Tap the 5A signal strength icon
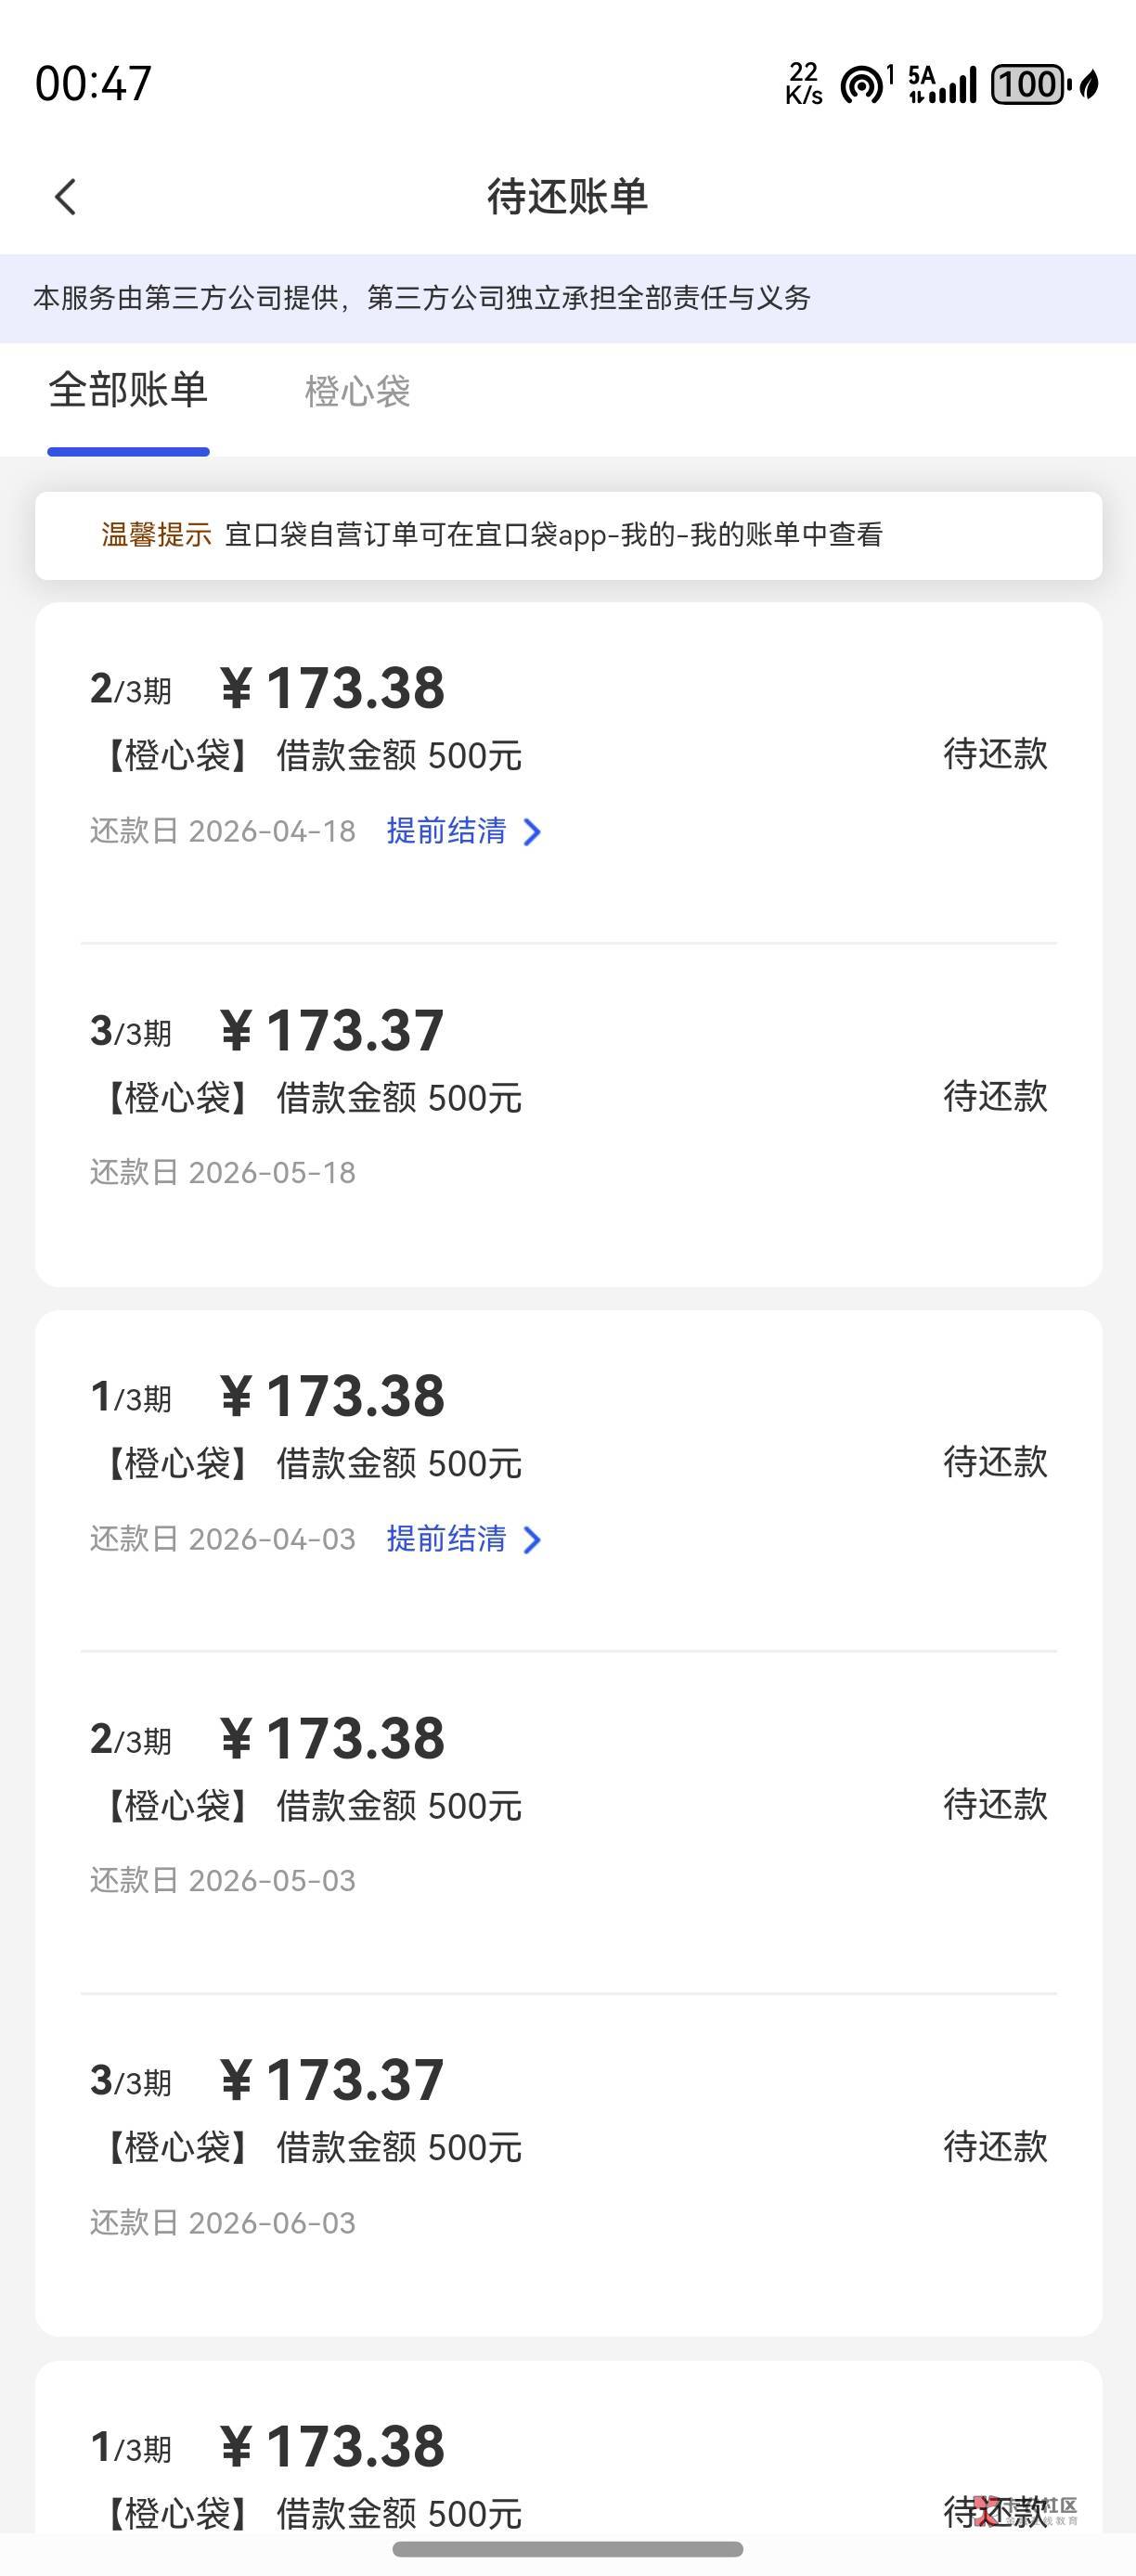This screenshot has width=1136, height=2576. click(942, 85)
